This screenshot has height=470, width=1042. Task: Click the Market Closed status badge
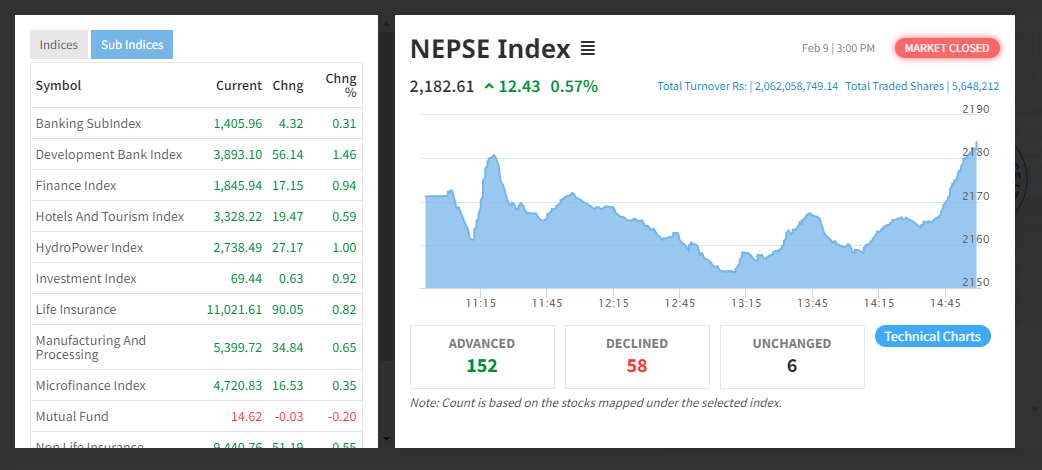click(947, 48)
